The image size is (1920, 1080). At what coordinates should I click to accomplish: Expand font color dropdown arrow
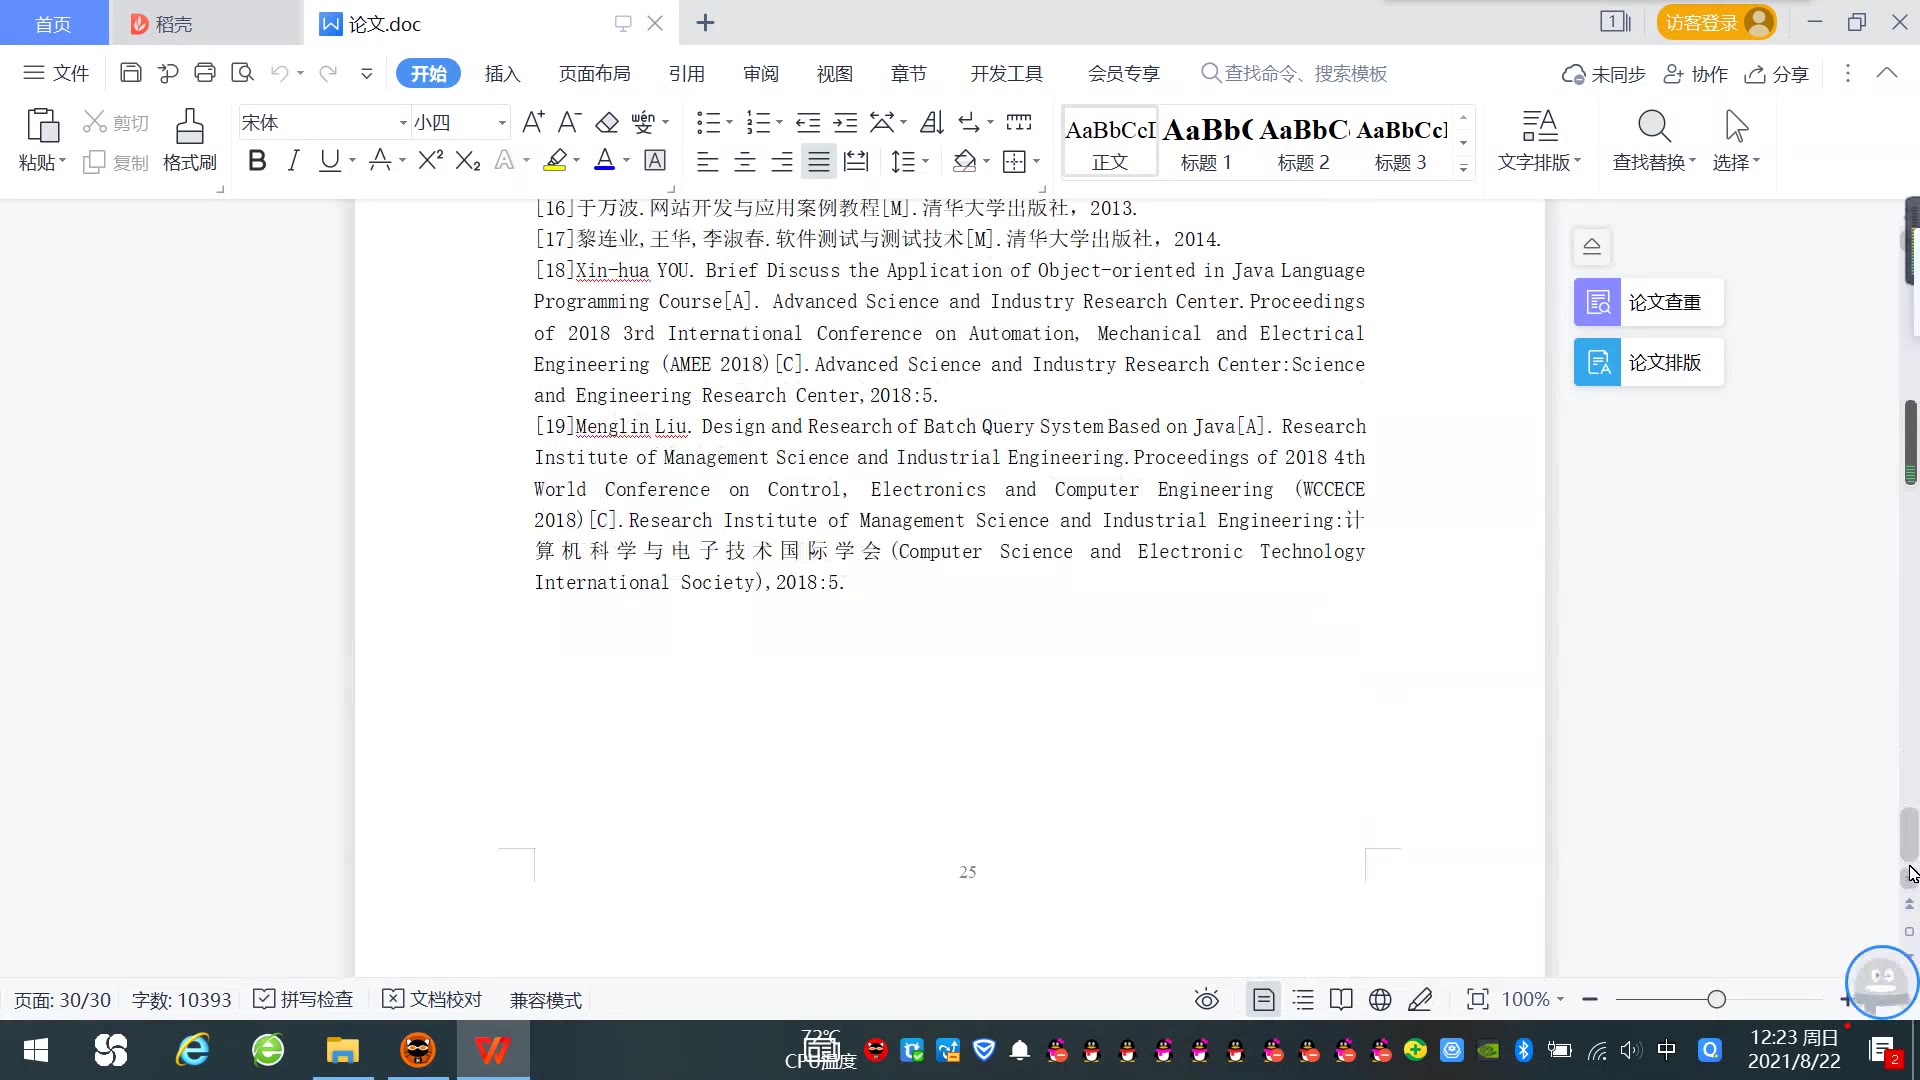[x=627, y=161]
